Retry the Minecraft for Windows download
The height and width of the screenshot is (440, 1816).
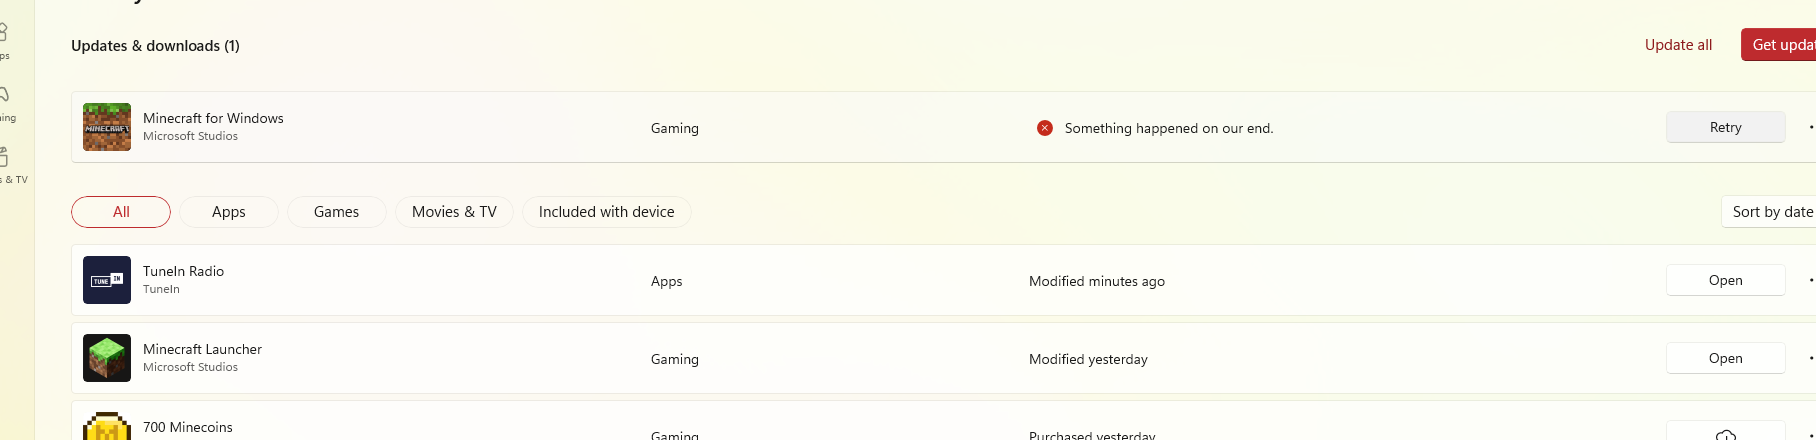(x=1725, y=127)
